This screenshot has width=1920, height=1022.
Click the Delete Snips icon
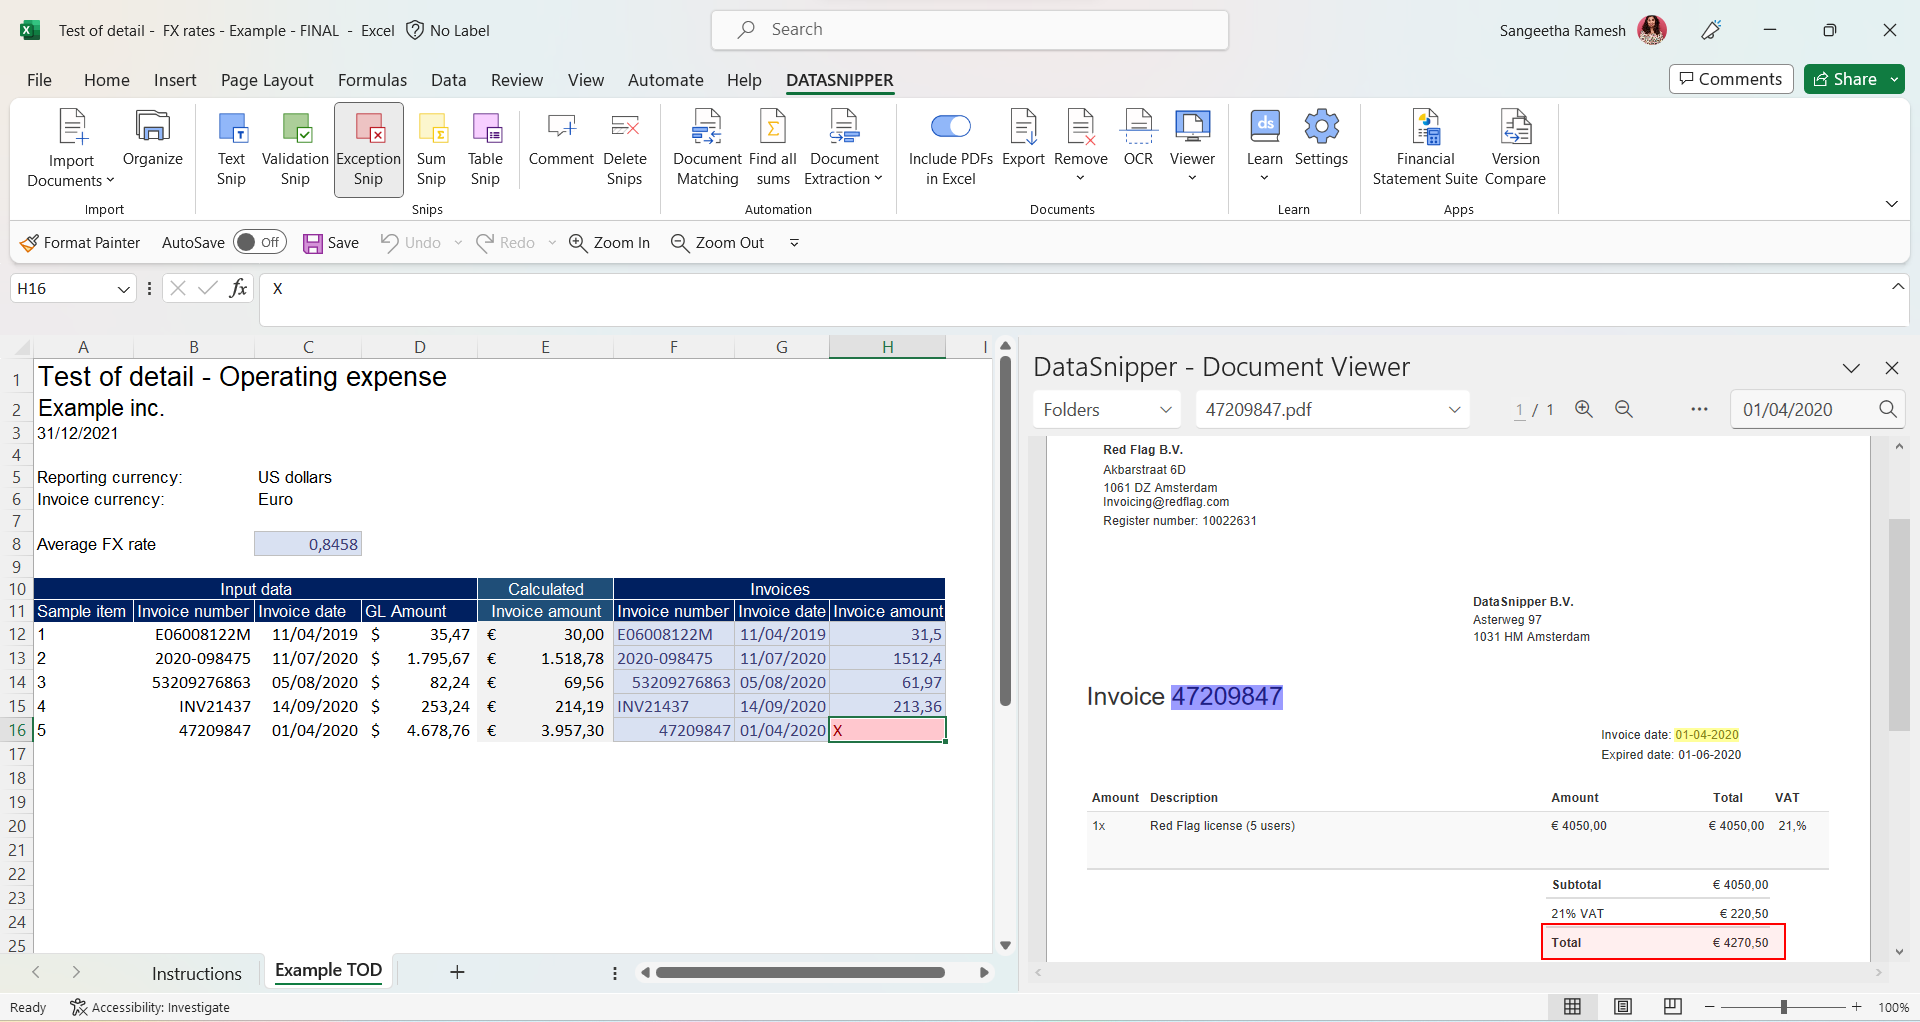tap(625, 148)
